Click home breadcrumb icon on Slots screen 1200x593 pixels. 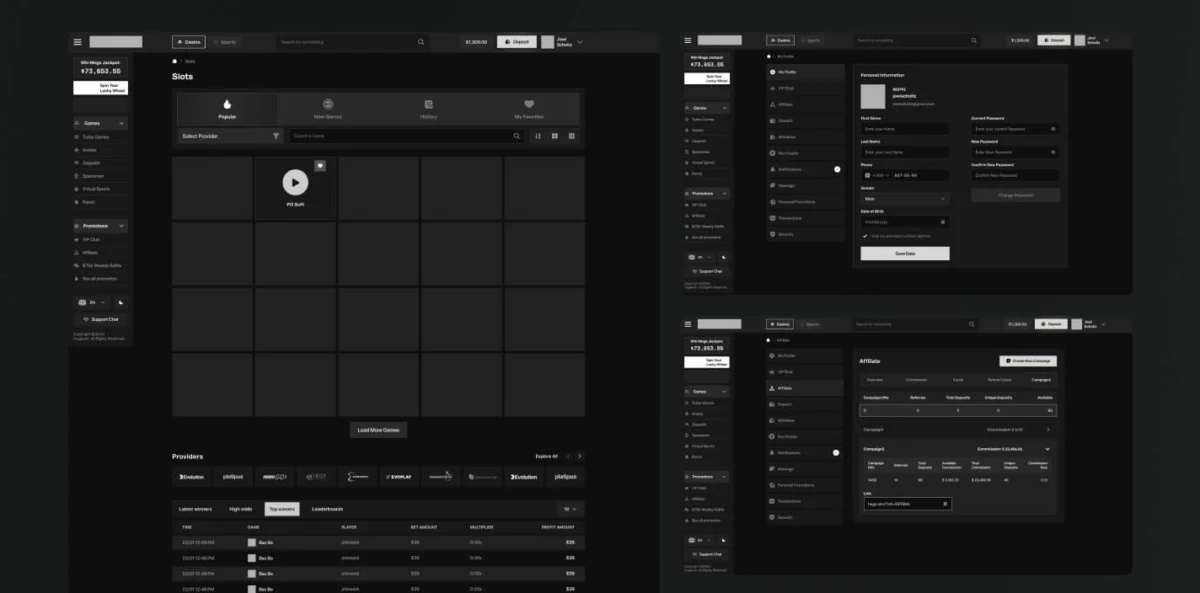(x=174, y=61)
